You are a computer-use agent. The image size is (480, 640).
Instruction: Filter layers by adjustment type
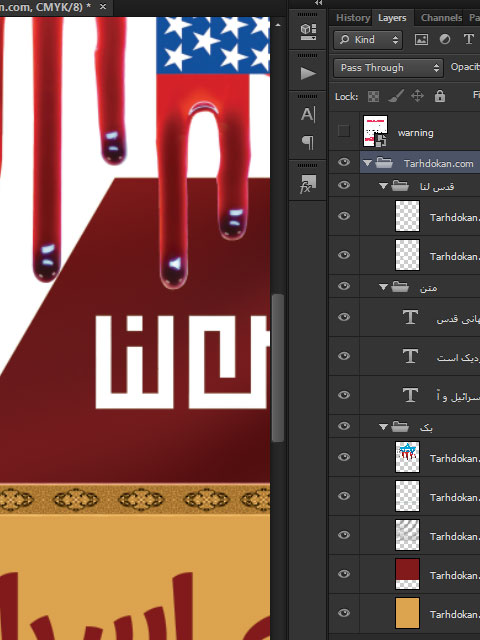[x=445, y=39]
